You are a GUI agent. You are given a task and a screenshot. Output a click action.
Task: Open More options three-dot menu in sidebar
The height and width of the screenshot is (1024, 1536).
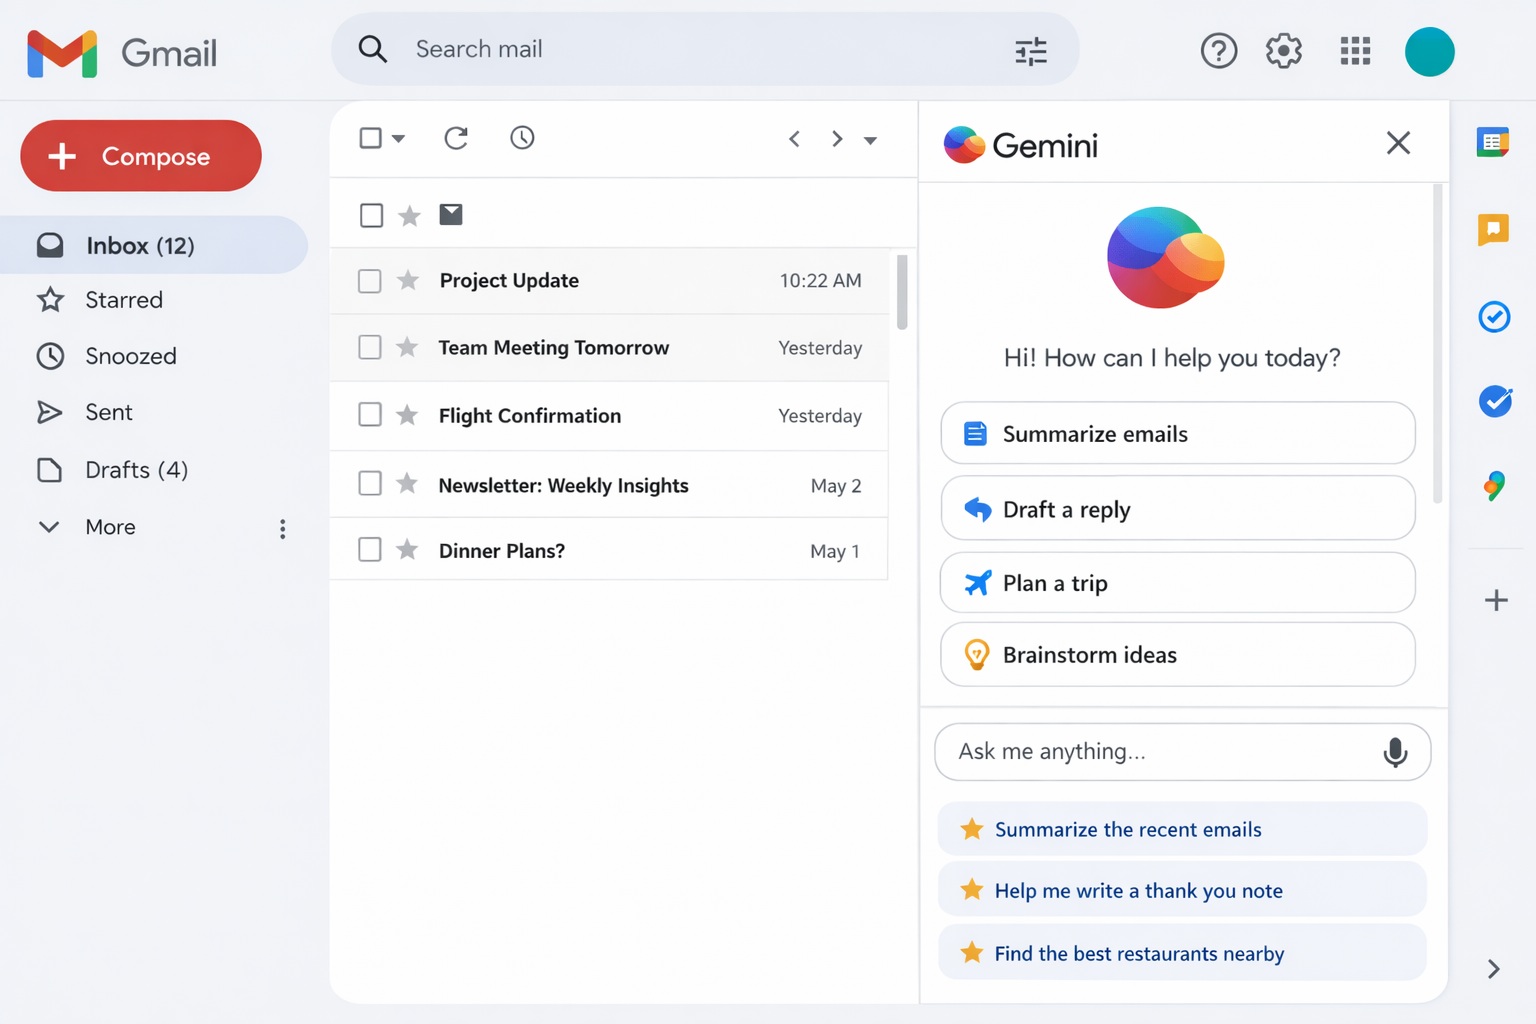click(x=283, y=529)
